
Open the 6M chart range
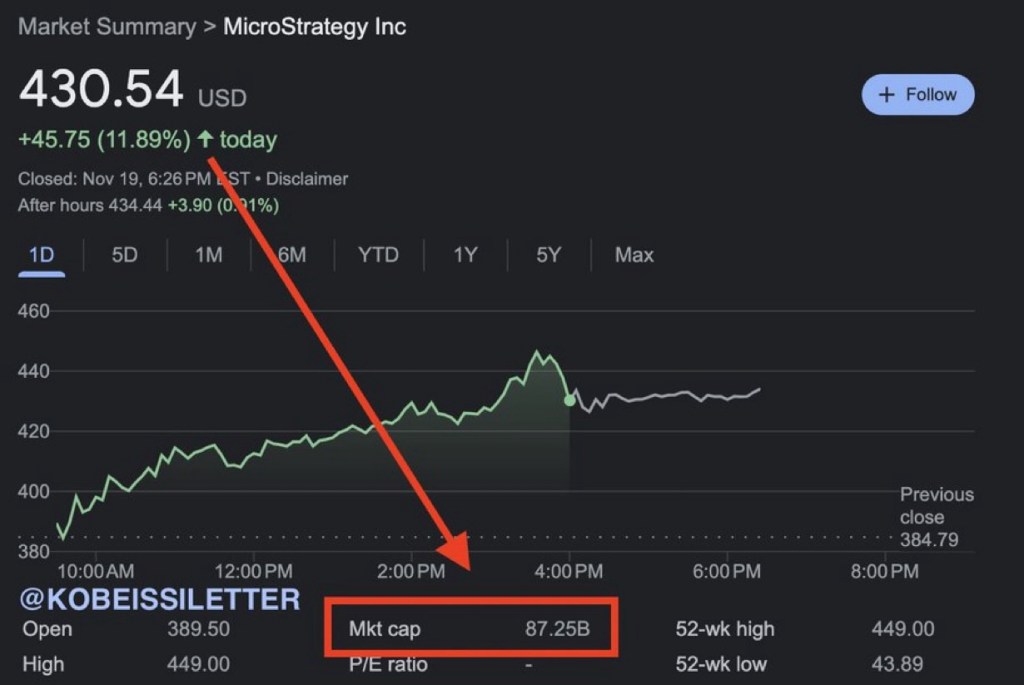(x=292, y=255)
